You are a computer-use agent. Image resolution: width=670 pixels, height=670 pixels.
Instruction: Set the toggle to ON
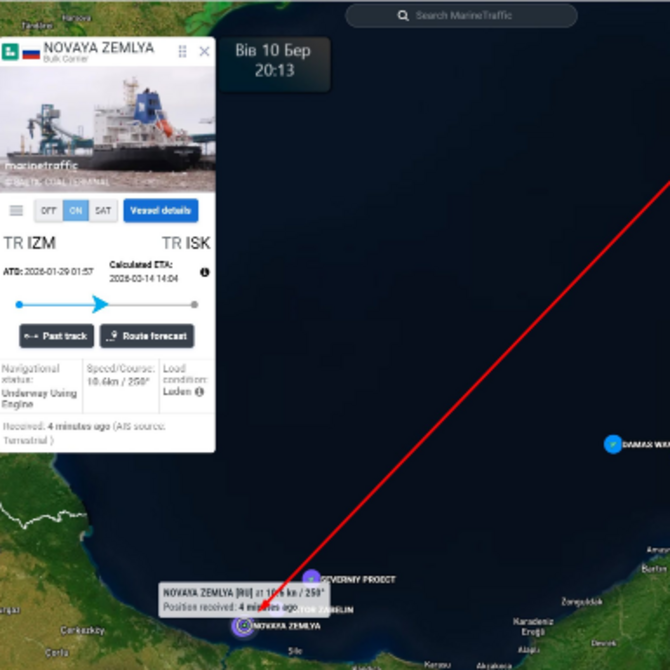(x=76, y=210)
